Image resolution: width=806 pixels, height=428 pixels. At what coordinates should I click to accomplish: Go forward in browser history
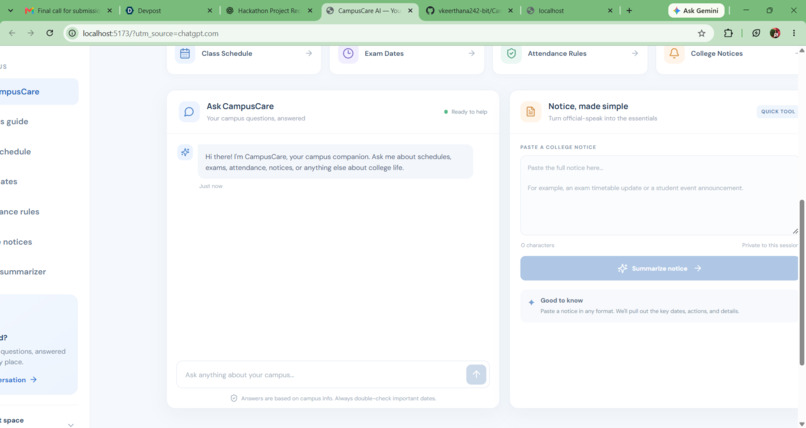pyautogui.click(x=31, y=33)
